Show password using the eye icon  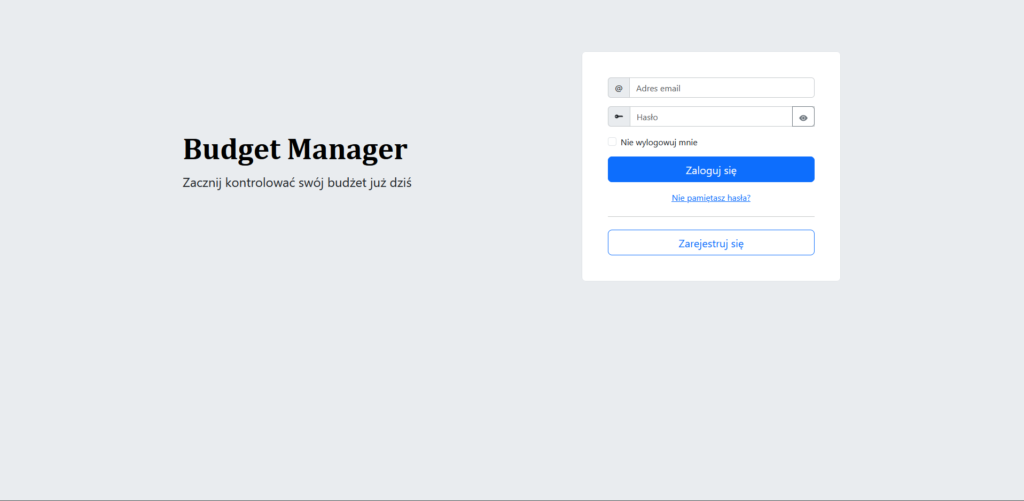click(x=803, y=117)
